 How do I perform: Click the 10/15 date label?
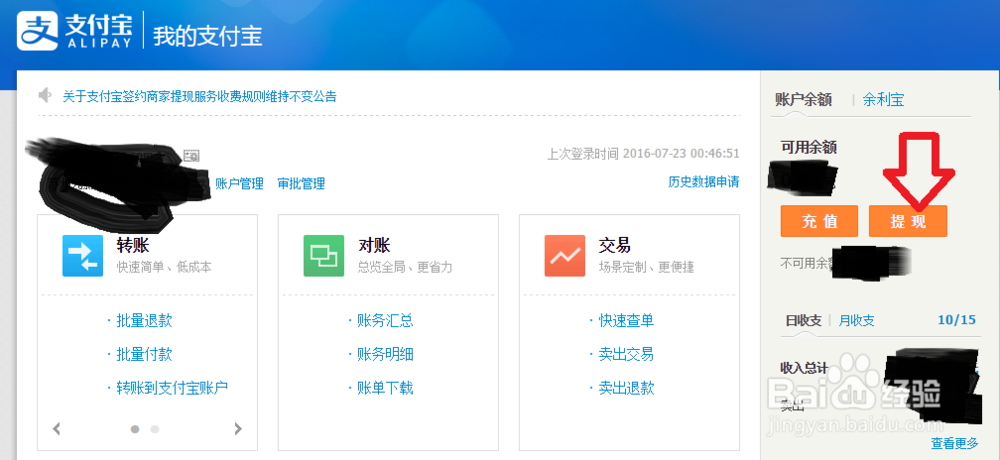coord(957,320)
